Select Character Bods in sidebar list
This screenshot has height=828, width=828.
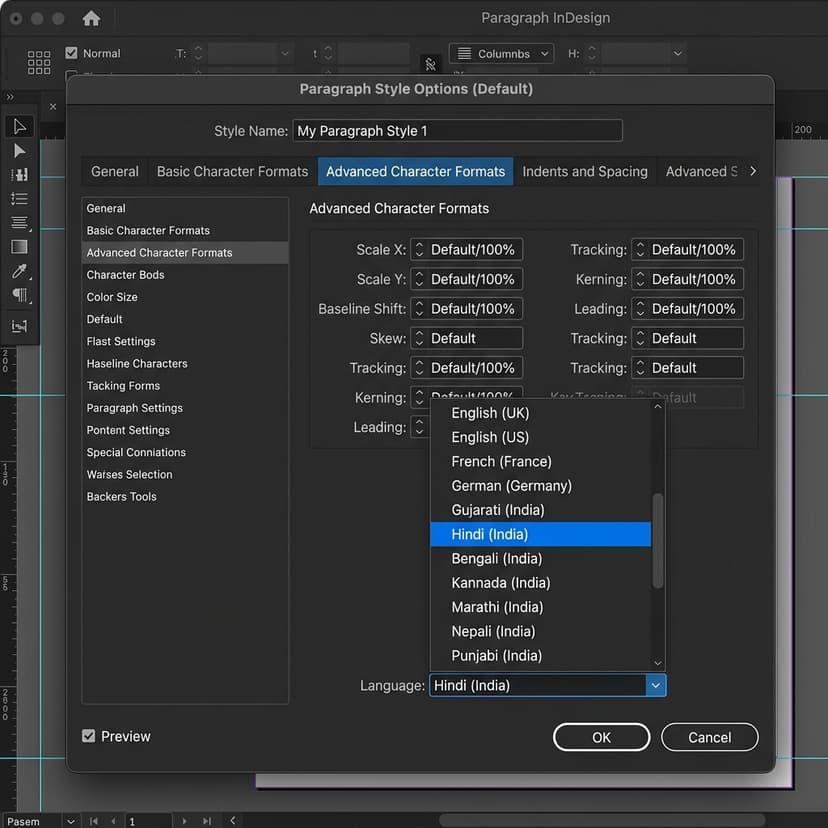click(x=185, y=275)
